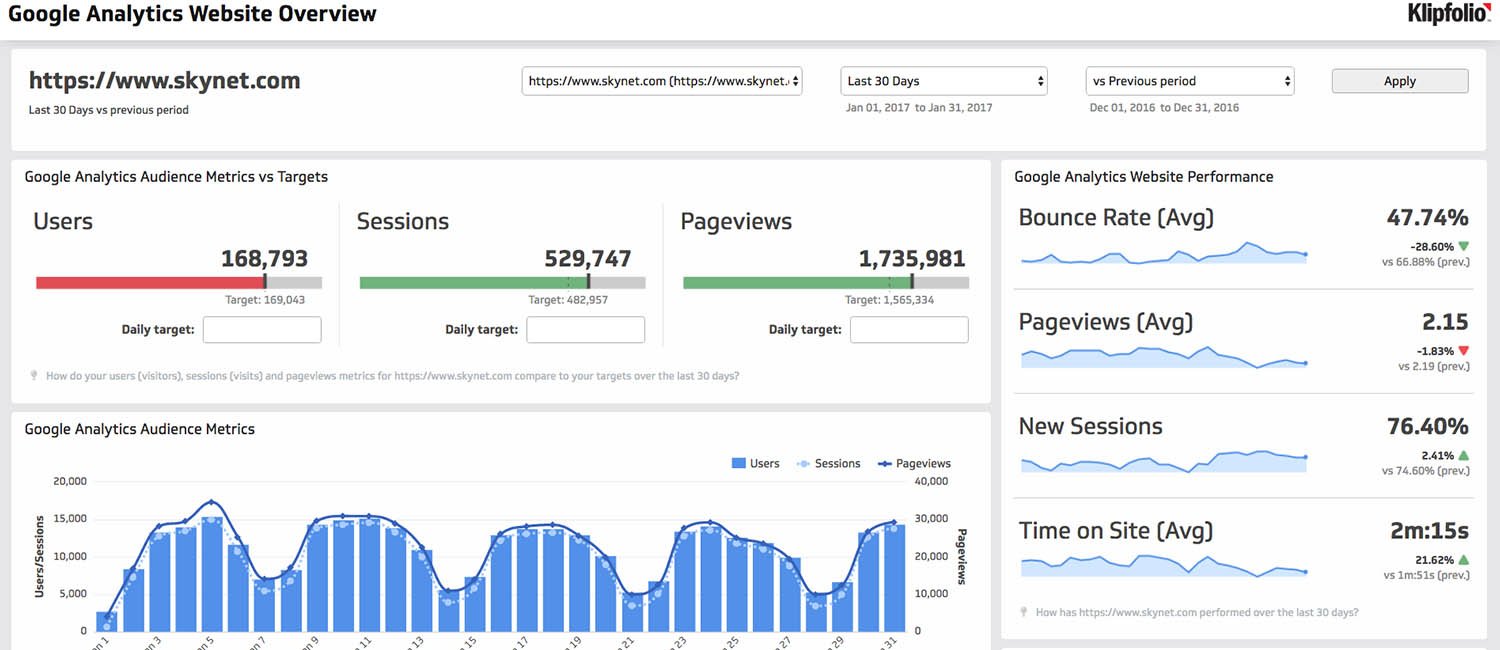Click the Pageviews daily target input field

[x=909, y=330]
